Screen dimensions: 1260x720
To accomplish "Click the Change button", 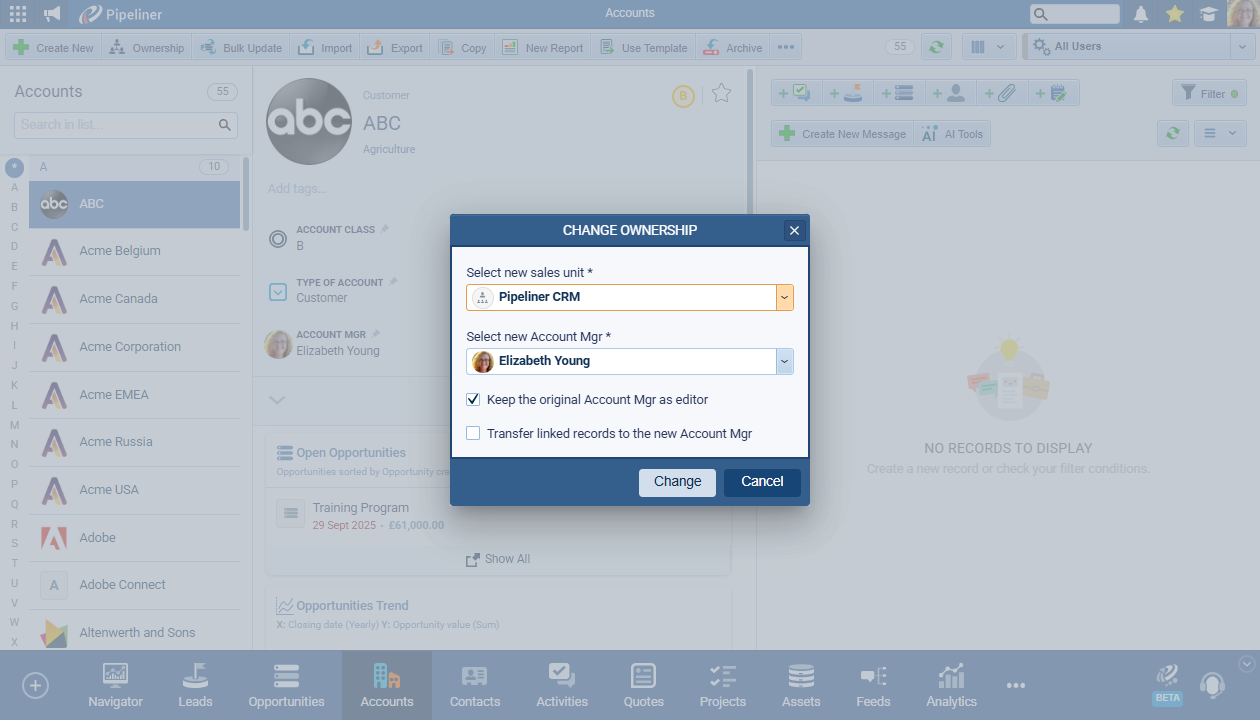I will click(x=677, y=482).
